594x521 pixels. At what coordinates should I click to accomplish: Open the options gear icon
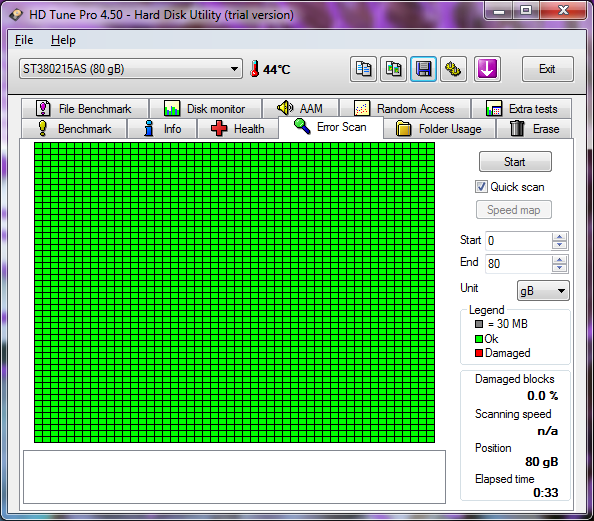tap(453, 69)
